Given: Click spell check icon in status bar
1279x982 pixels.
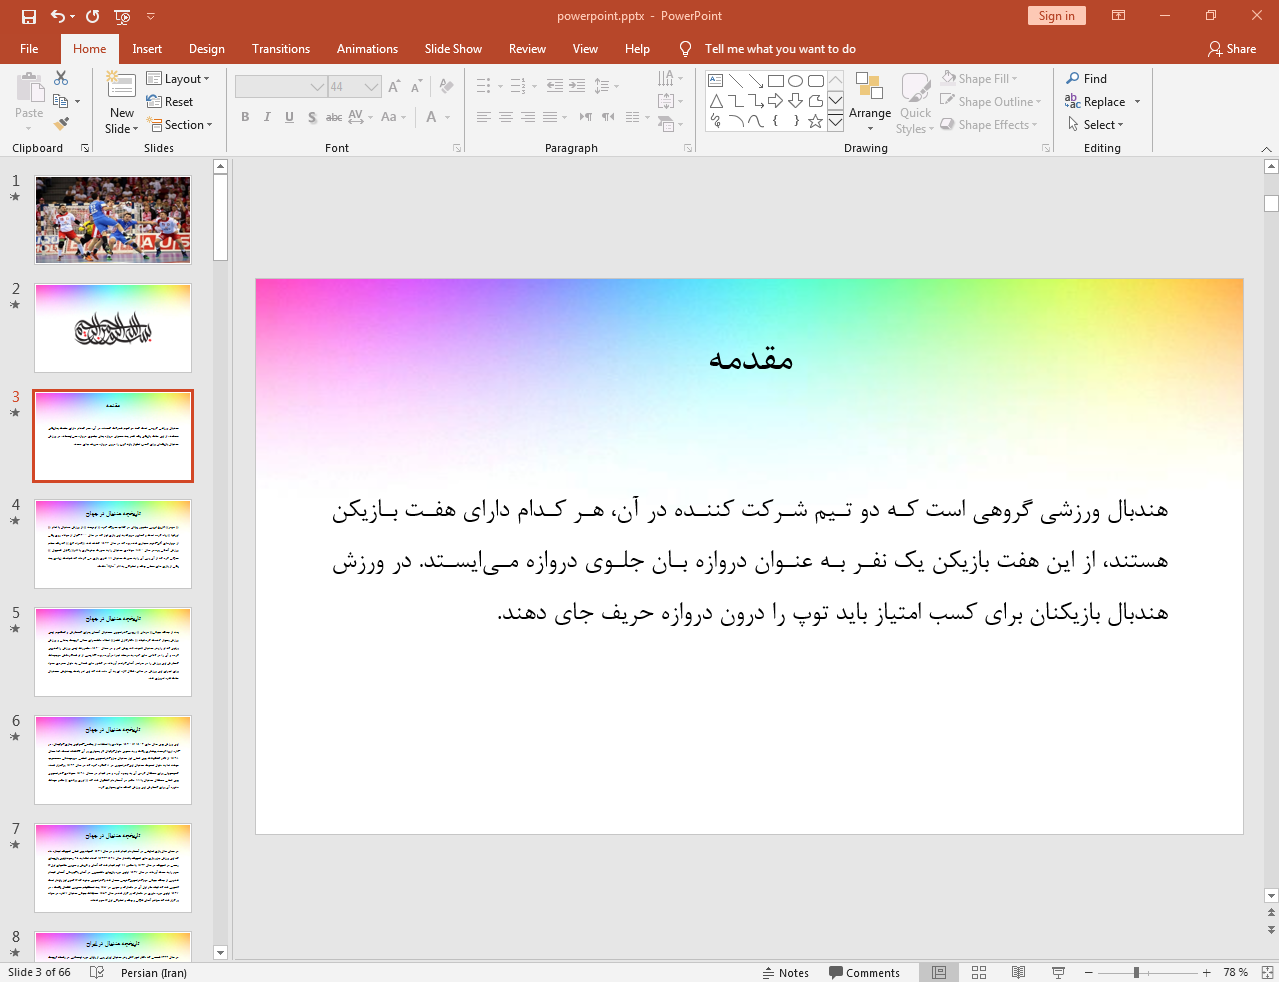Looking at the screenshot, I should point(97,972).
